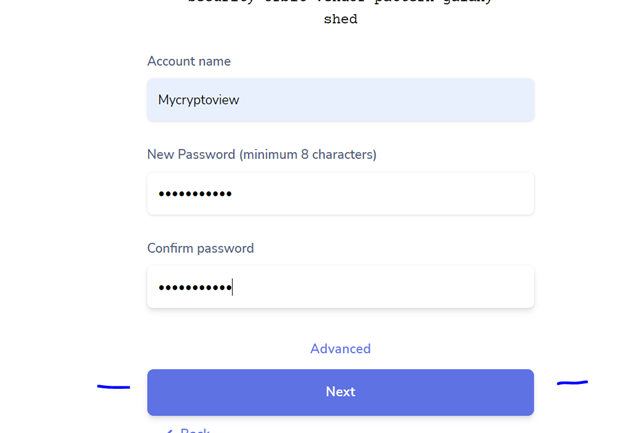Focus the Account name input field
This screenshot has width=639, height=433.
340,100
